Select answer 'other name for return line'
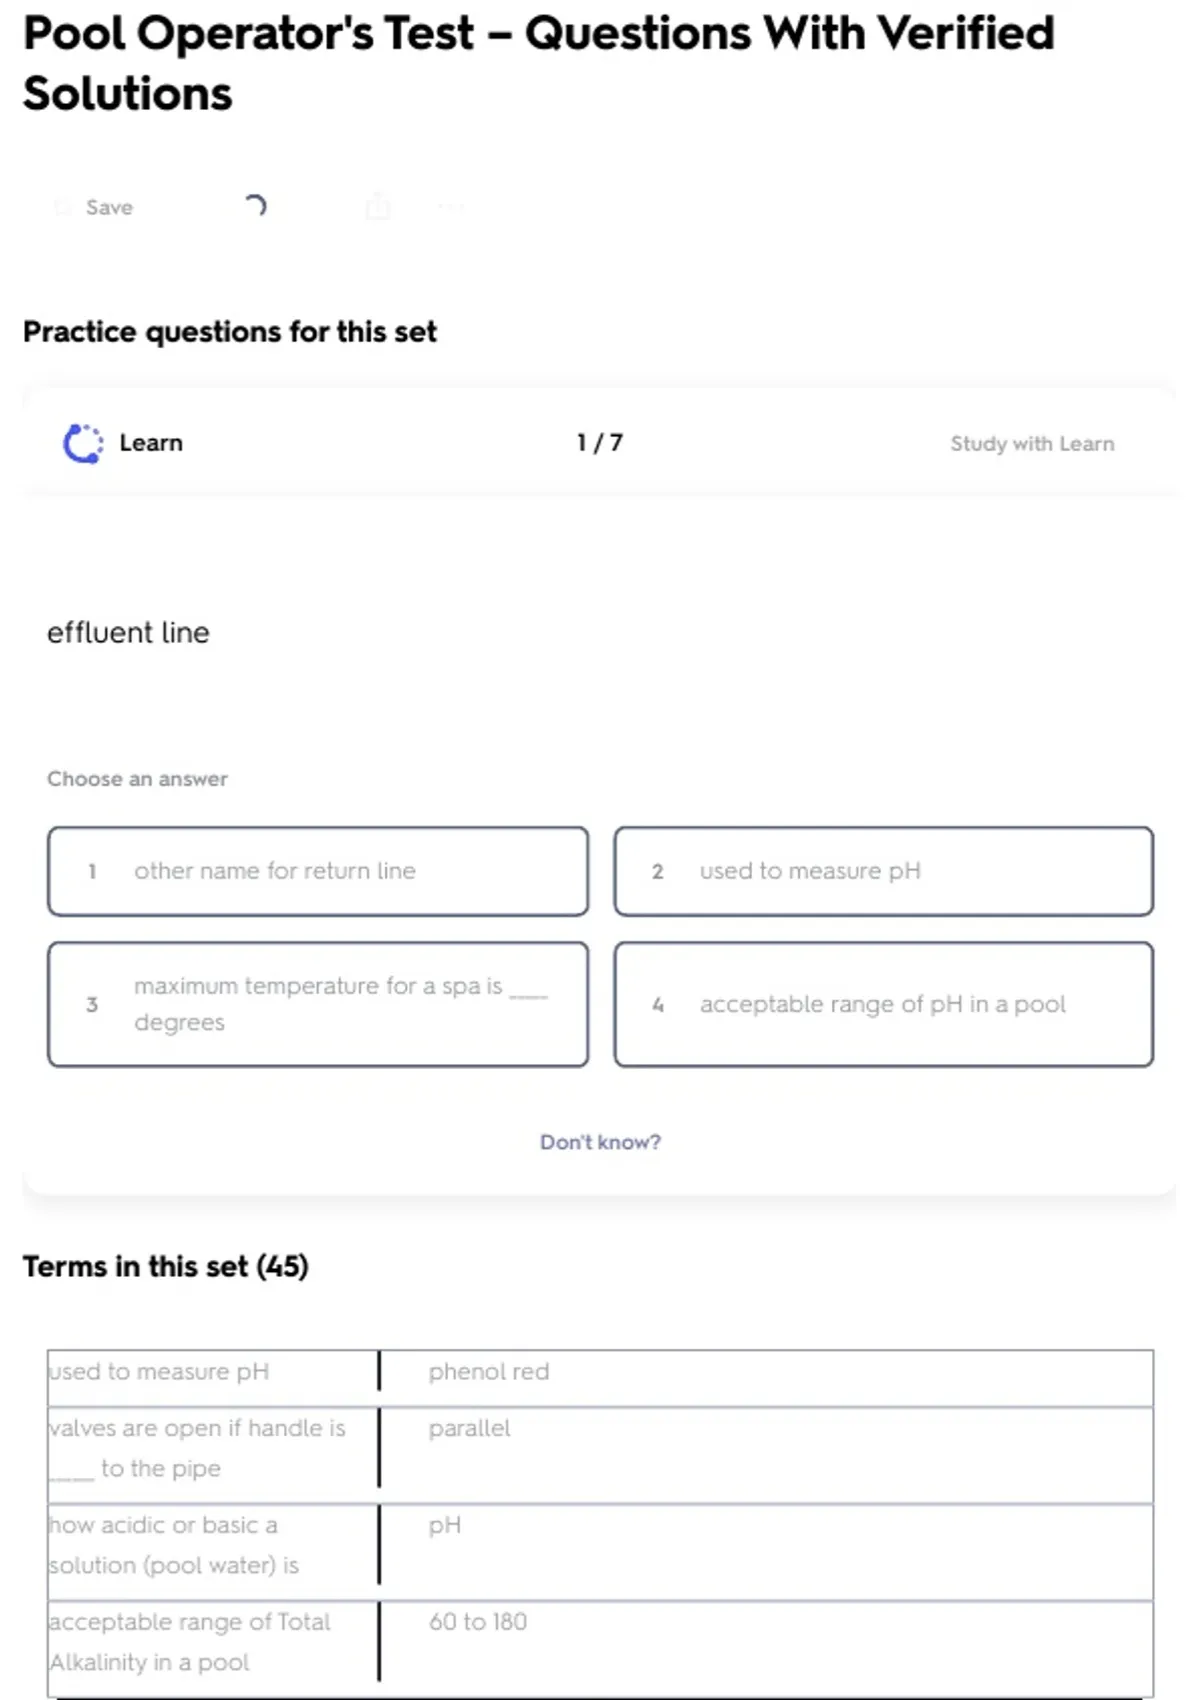This screenshot has width=1200, height=1700. pos(318,871)
